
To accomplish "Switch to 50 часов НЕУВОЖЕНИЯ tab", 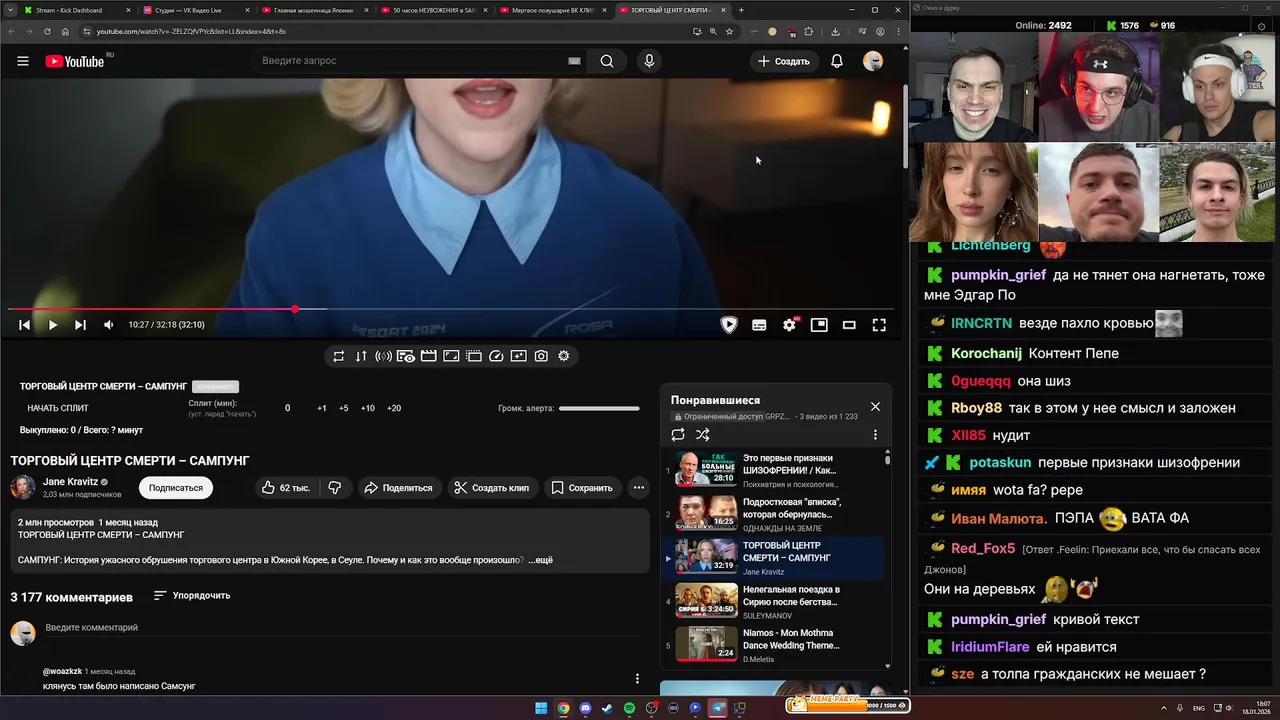I will [433, 10].
